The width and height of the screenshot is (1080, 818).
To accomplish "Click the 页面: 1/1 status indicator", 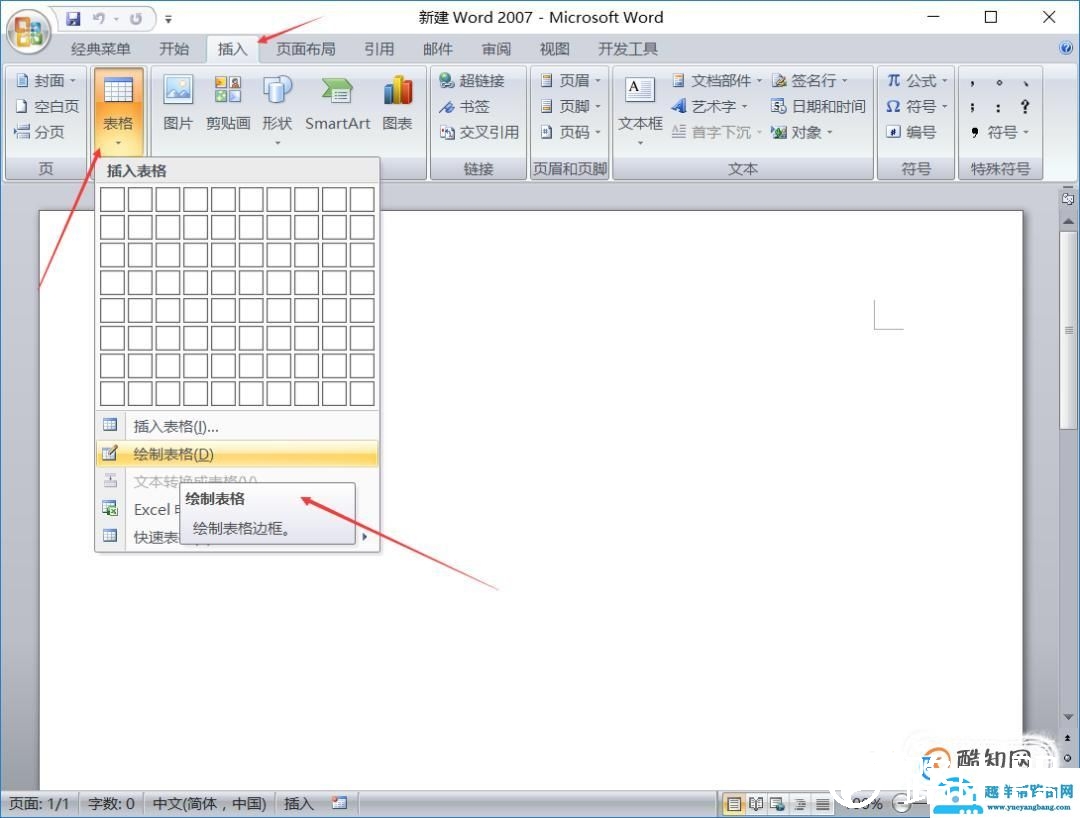I will [x=39, y=804].
